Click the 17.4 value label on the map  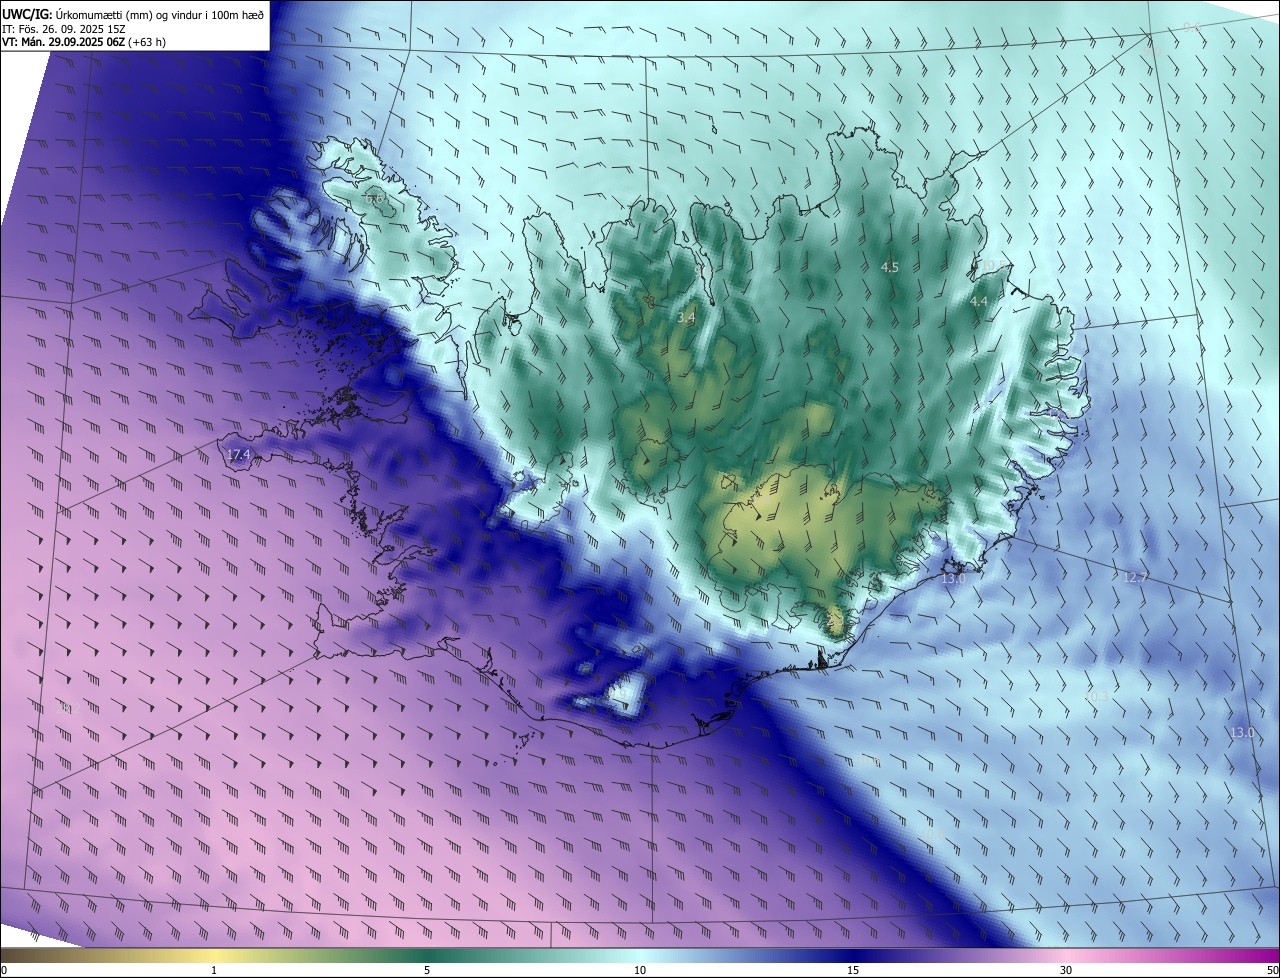[238, 455]
